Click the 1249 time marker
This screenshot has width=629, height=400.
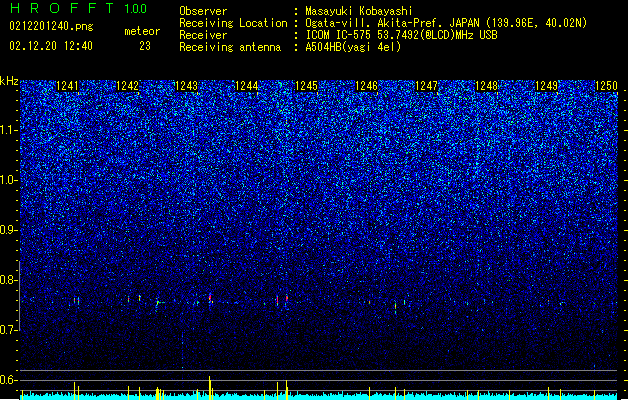click(546, 86)
